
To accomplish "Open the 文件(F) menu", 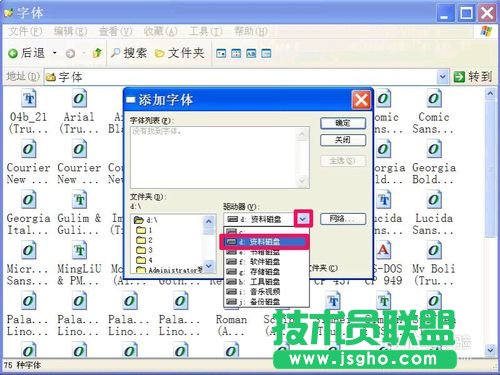I will pos(25,32).
